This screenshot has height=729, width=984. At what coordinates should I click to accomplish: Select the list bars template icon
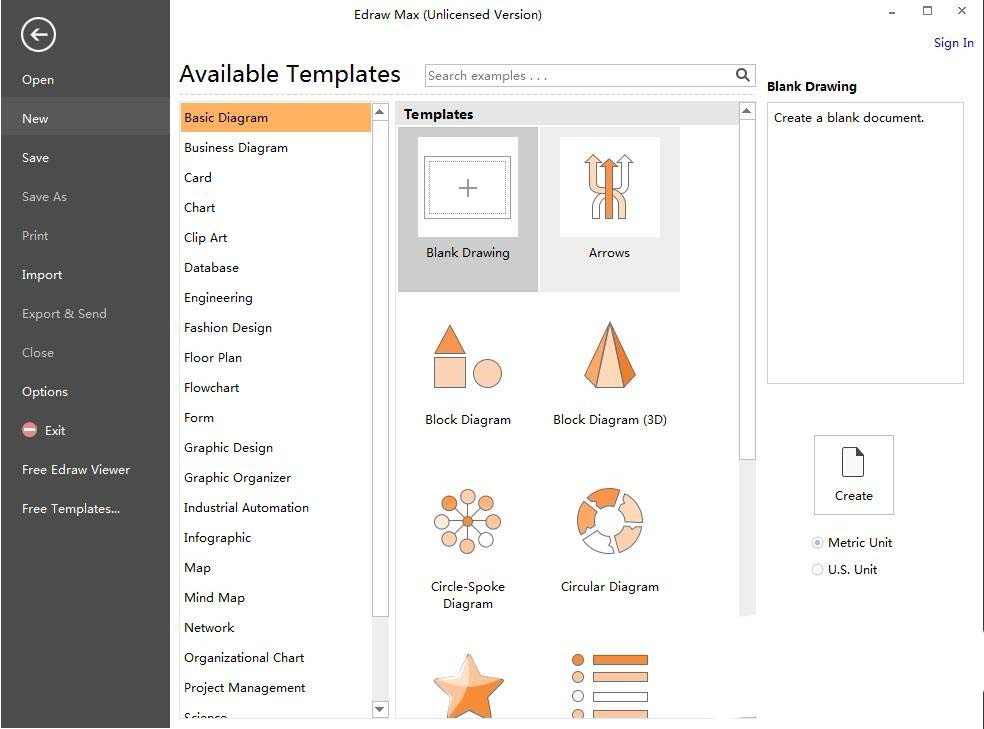(609, 686)
